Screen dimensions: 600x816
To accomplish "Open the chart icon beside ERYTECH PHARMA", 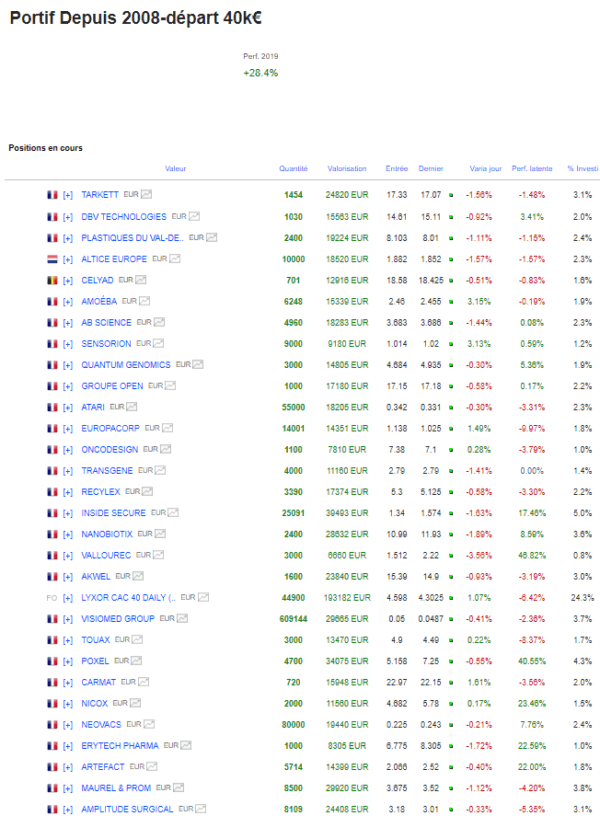I will point(186,745).
